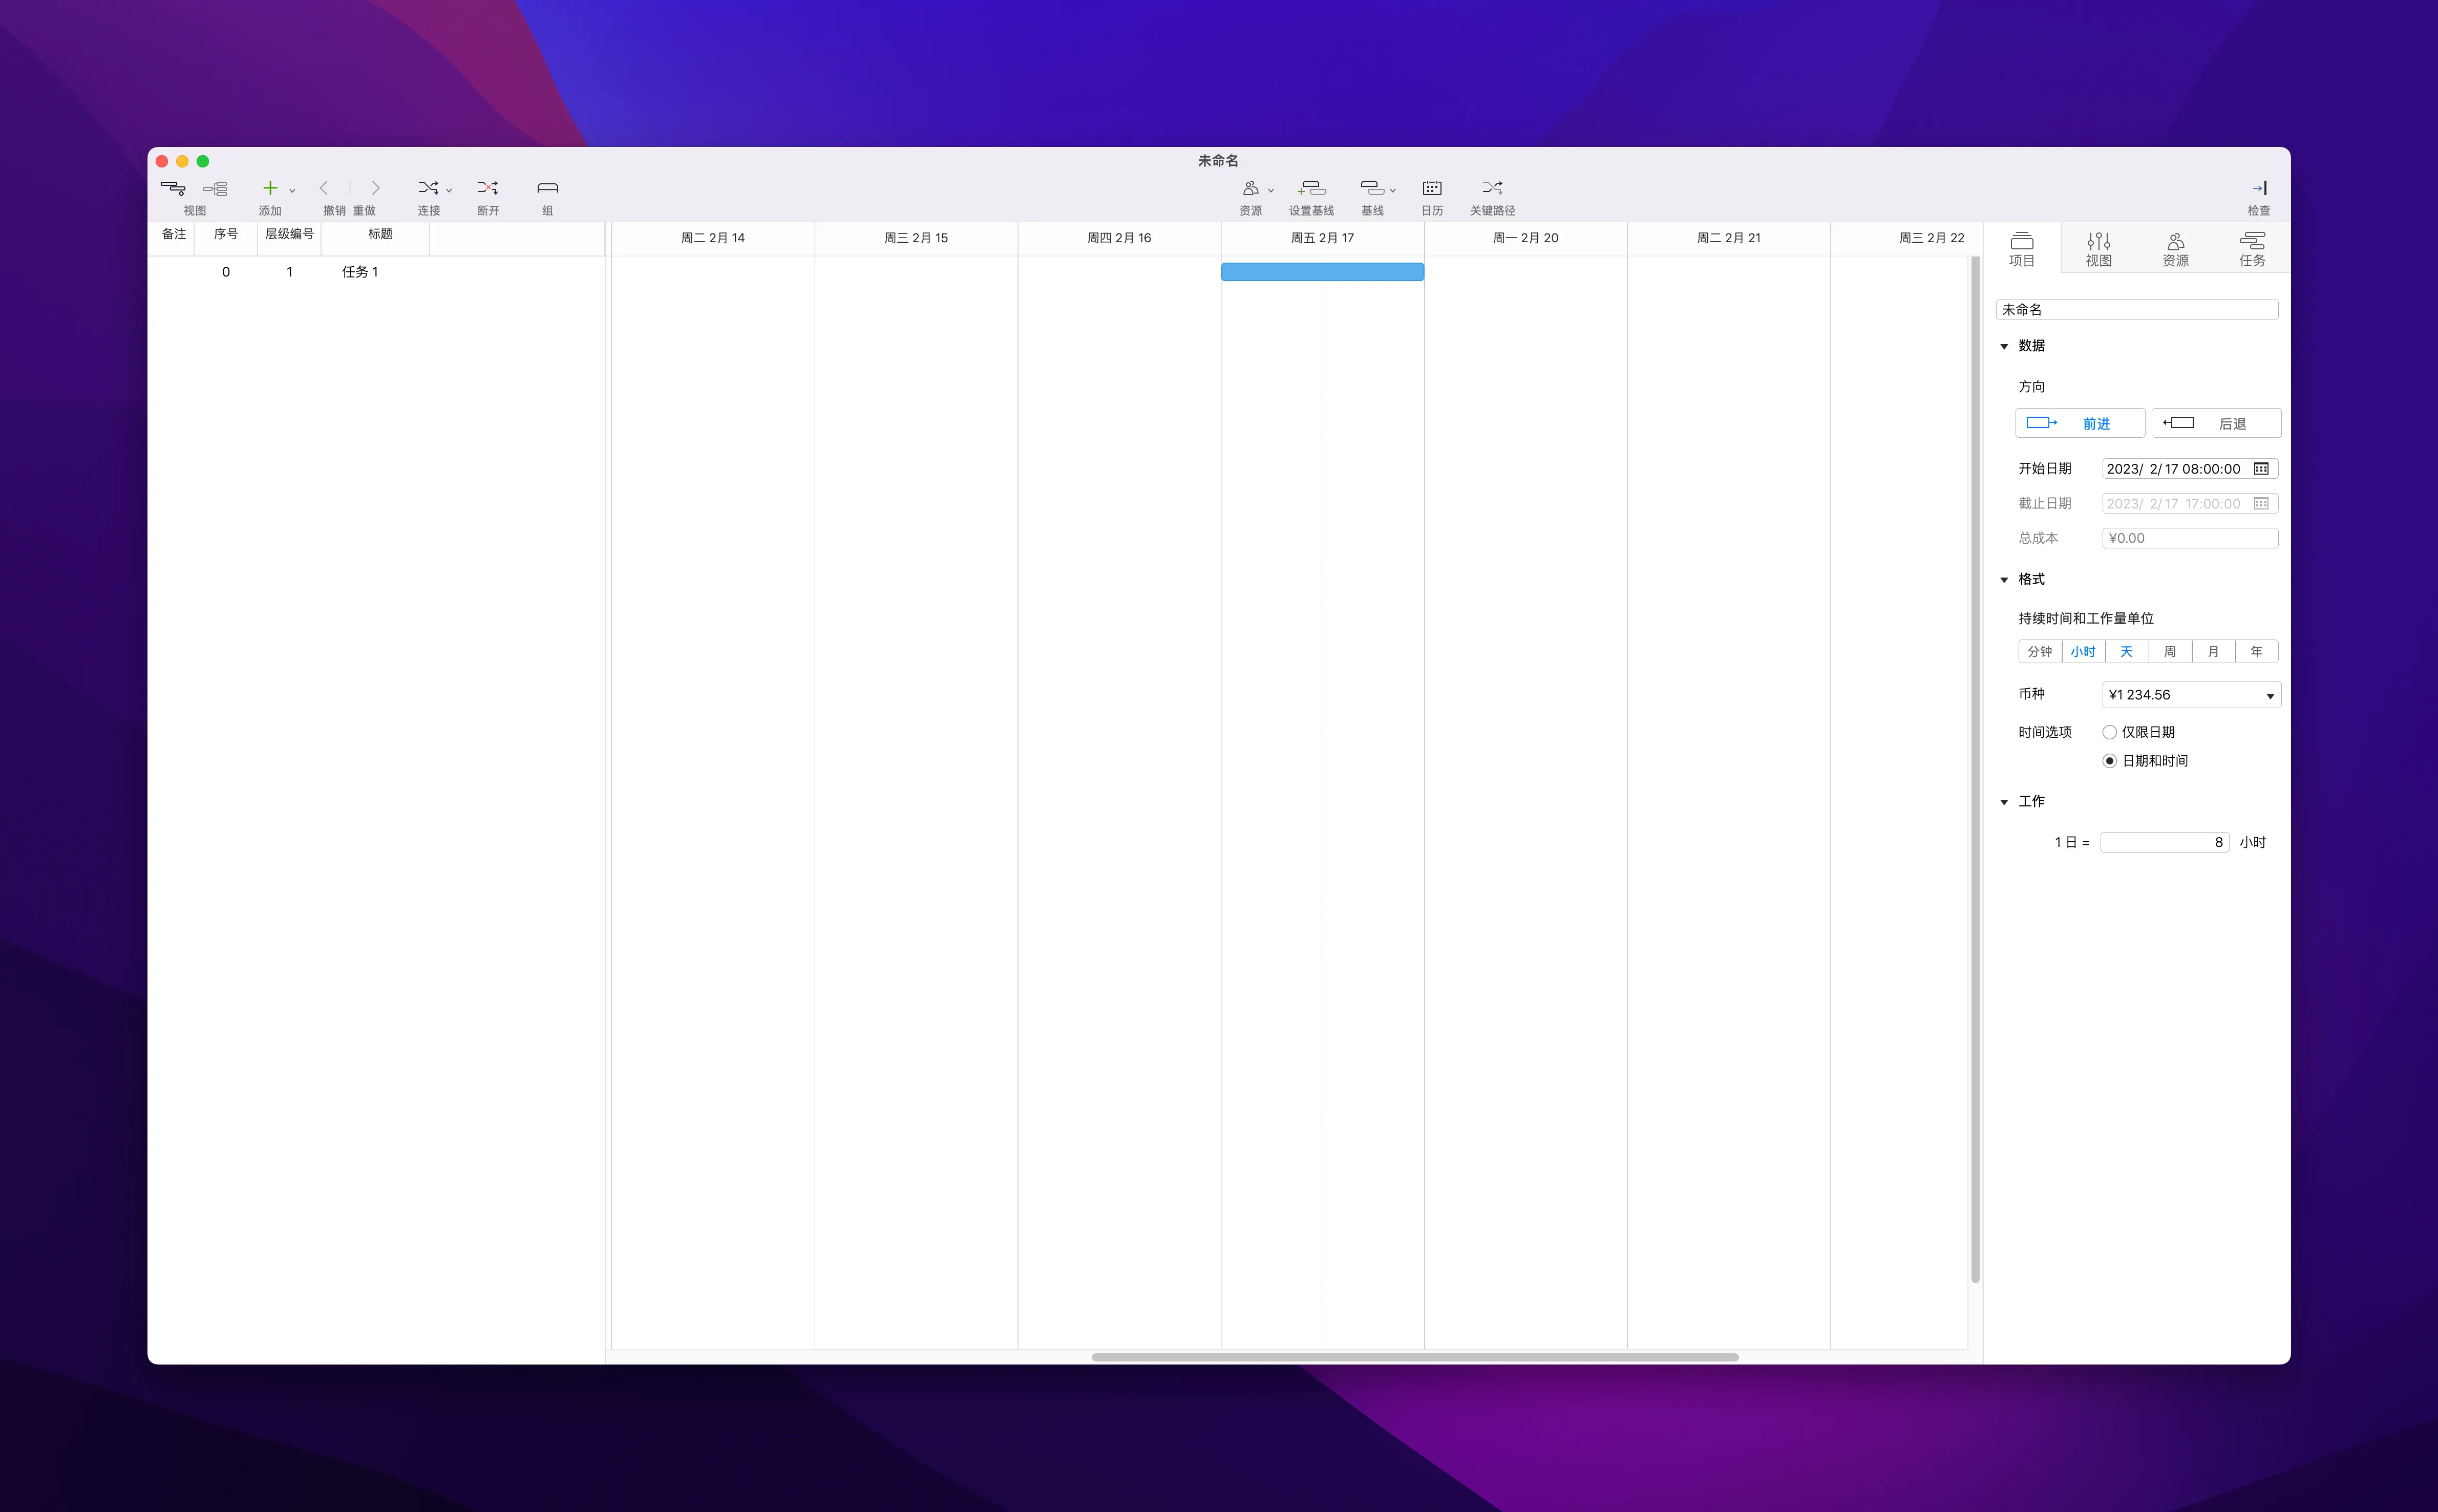This screenshot has width=2438, height=1512.
Task: Select the 仅限日期 radio button
Action: click(2110, 732)
